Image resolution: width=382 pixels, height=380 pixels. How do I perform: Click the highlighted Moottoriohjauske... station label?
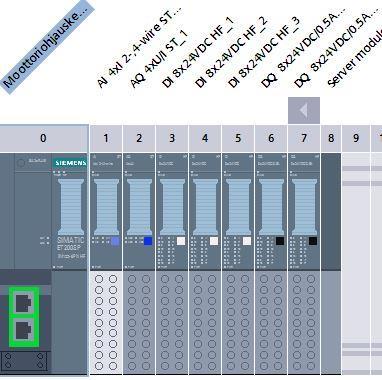coord(48,47)
